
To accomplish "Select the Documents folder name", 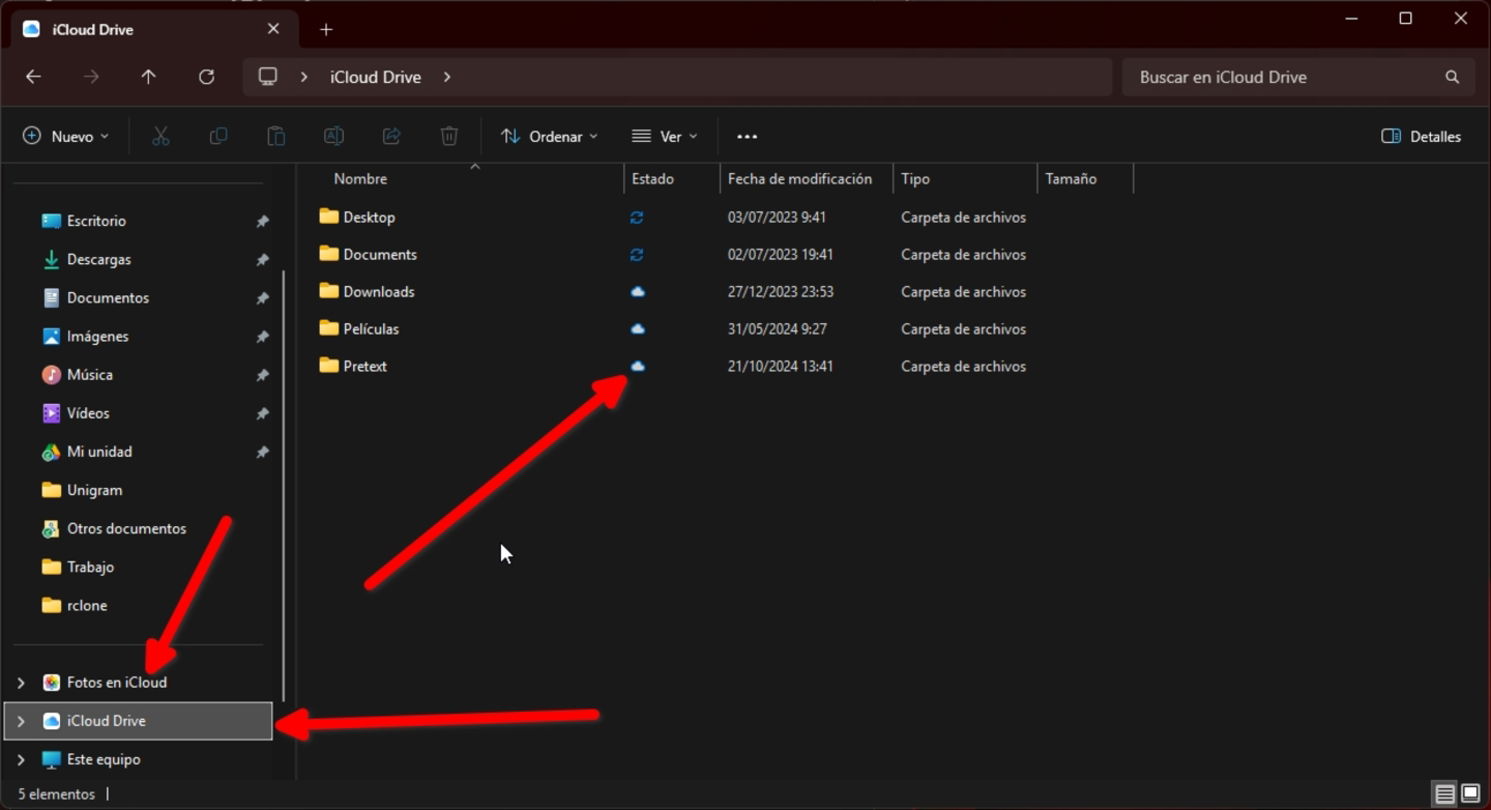I will [x=380, y=254].
